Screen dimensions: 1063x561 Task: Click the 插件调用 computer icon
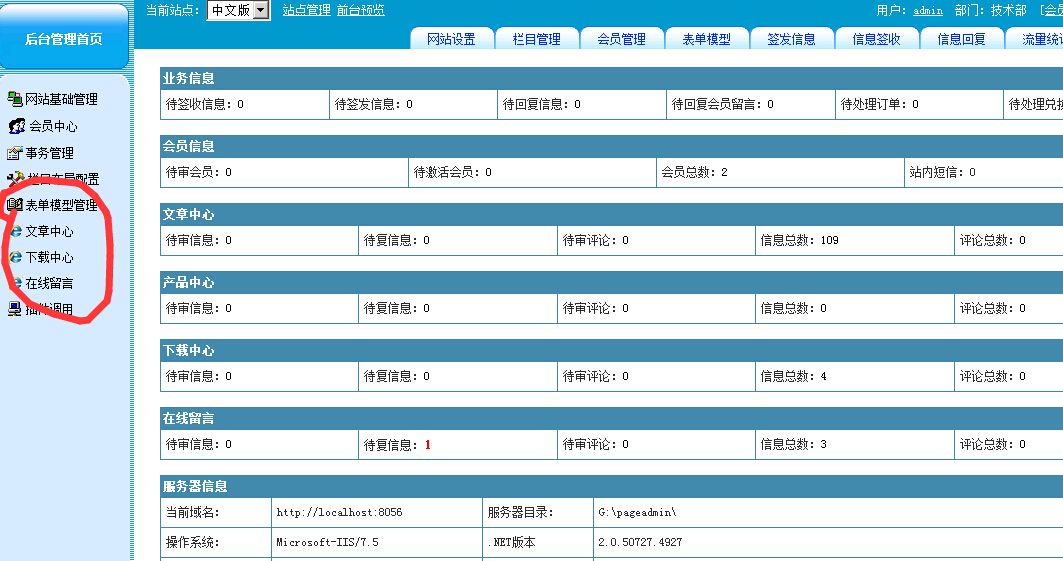14,309
